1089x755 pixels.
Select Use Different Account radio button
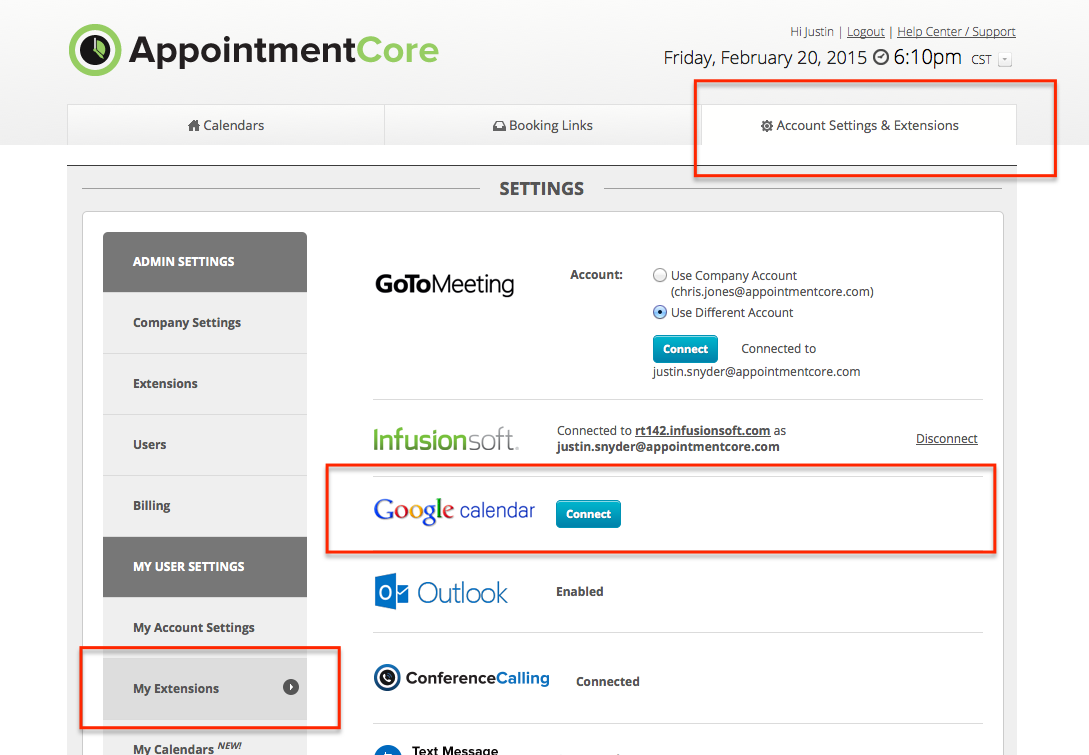click(x=660, y=313)
